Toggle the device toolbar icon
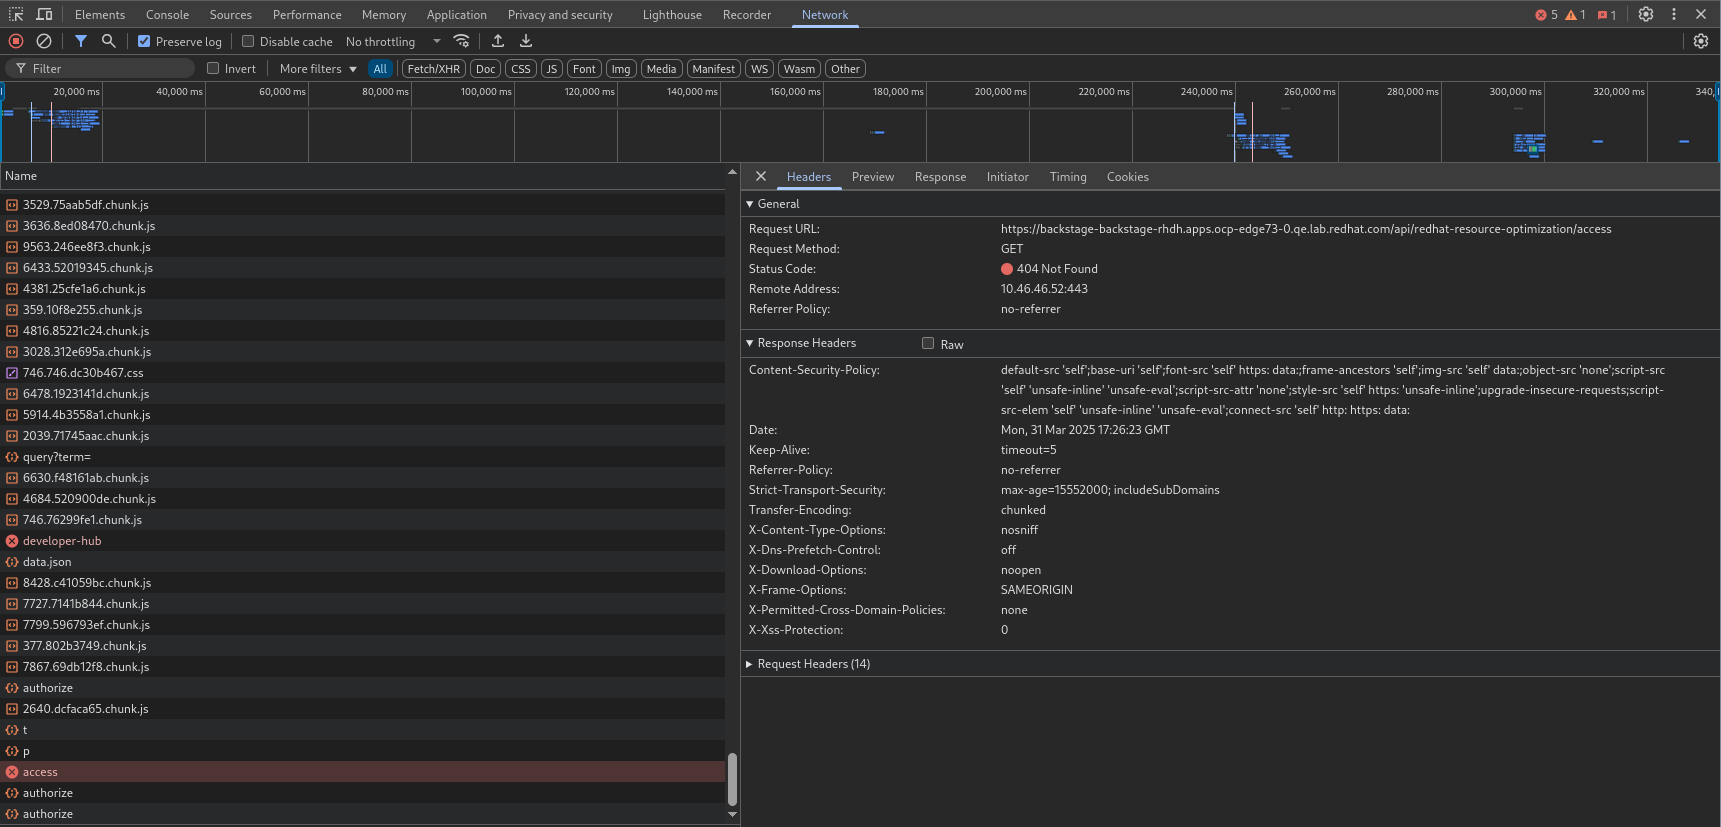Viewport: 1721px width, 827px height. tap(44, 14)
